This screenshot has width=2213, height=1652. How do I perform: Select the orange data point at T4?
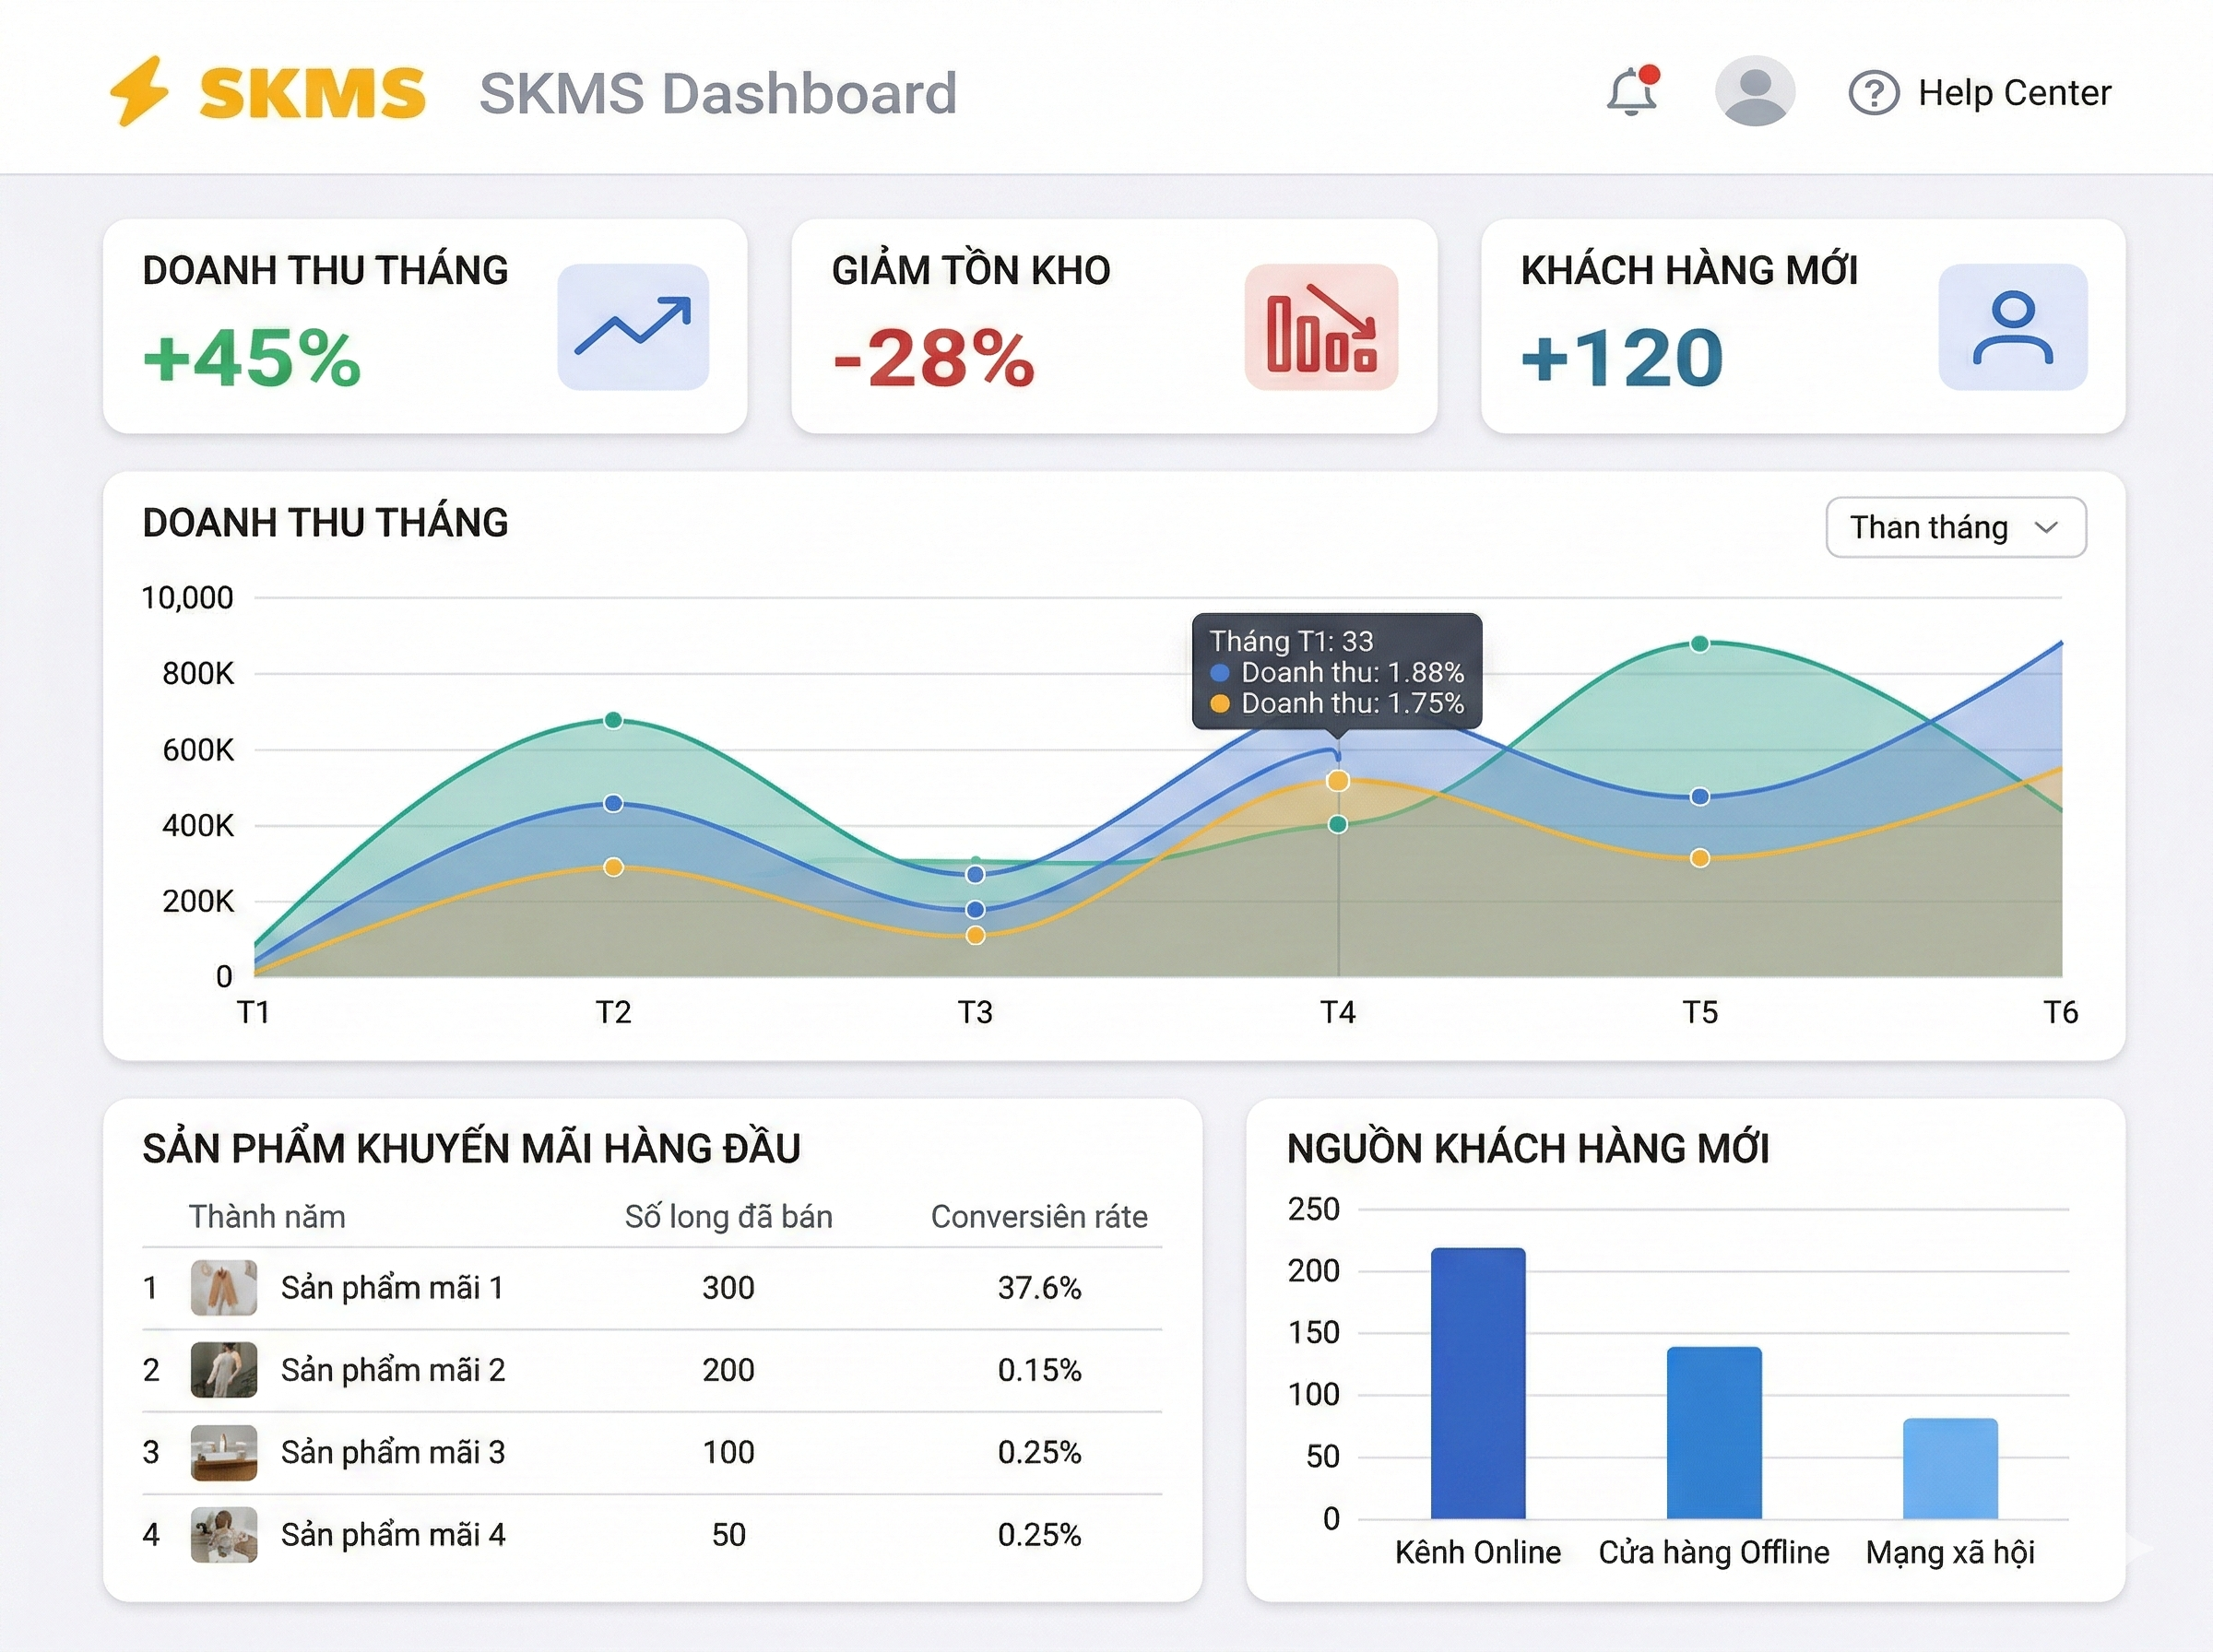[x=1338, y=781]
